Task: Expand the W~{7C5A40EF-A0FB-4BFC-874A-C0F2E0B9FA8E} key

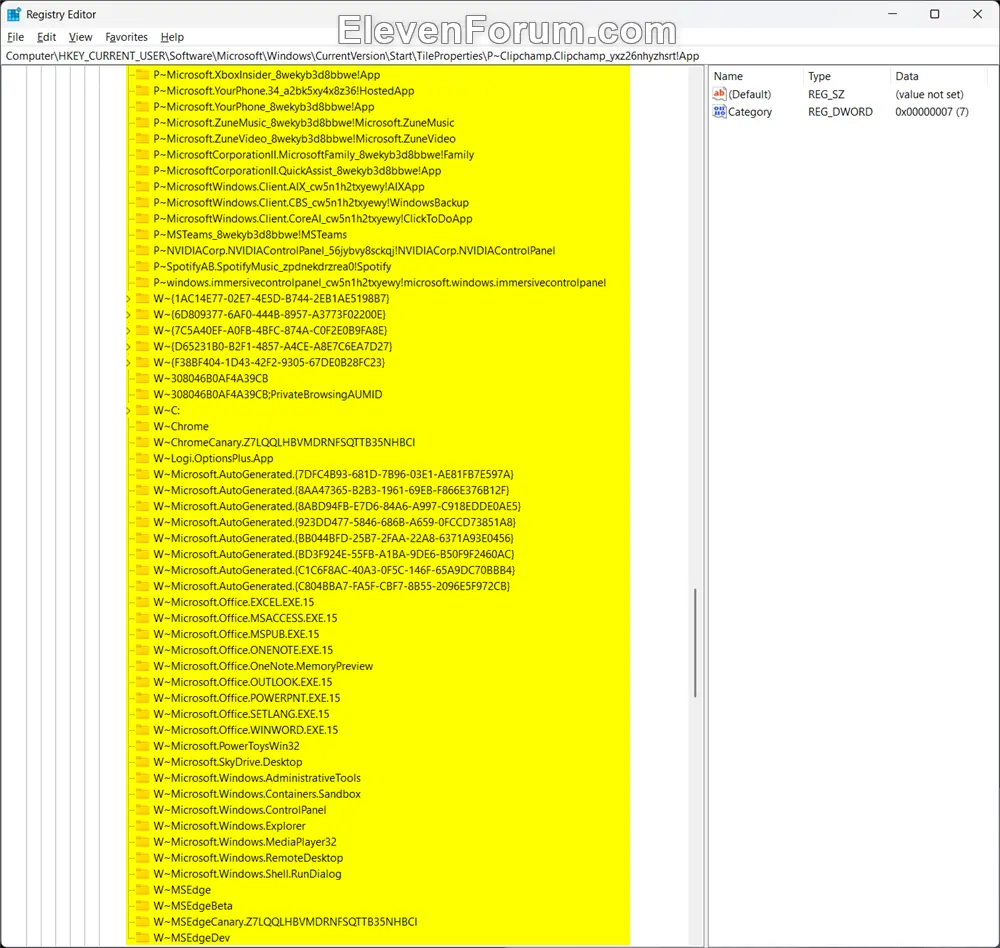Action: click(x=128, y=330)
